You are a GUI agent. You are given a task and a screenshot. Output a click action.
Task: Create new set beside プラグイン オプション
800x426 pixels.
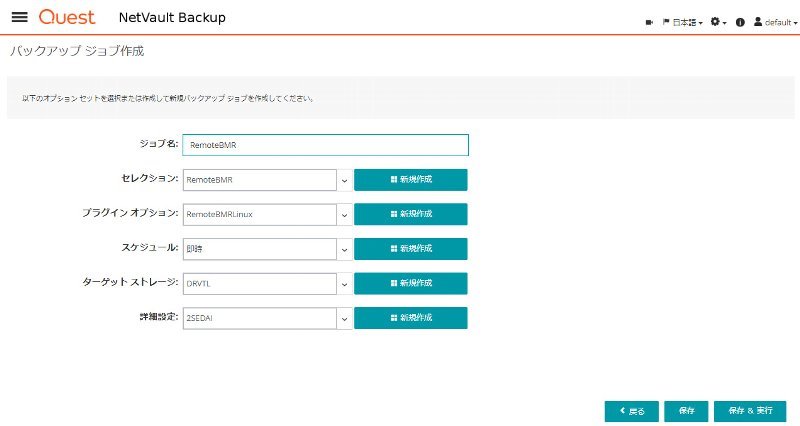point(411,214)
